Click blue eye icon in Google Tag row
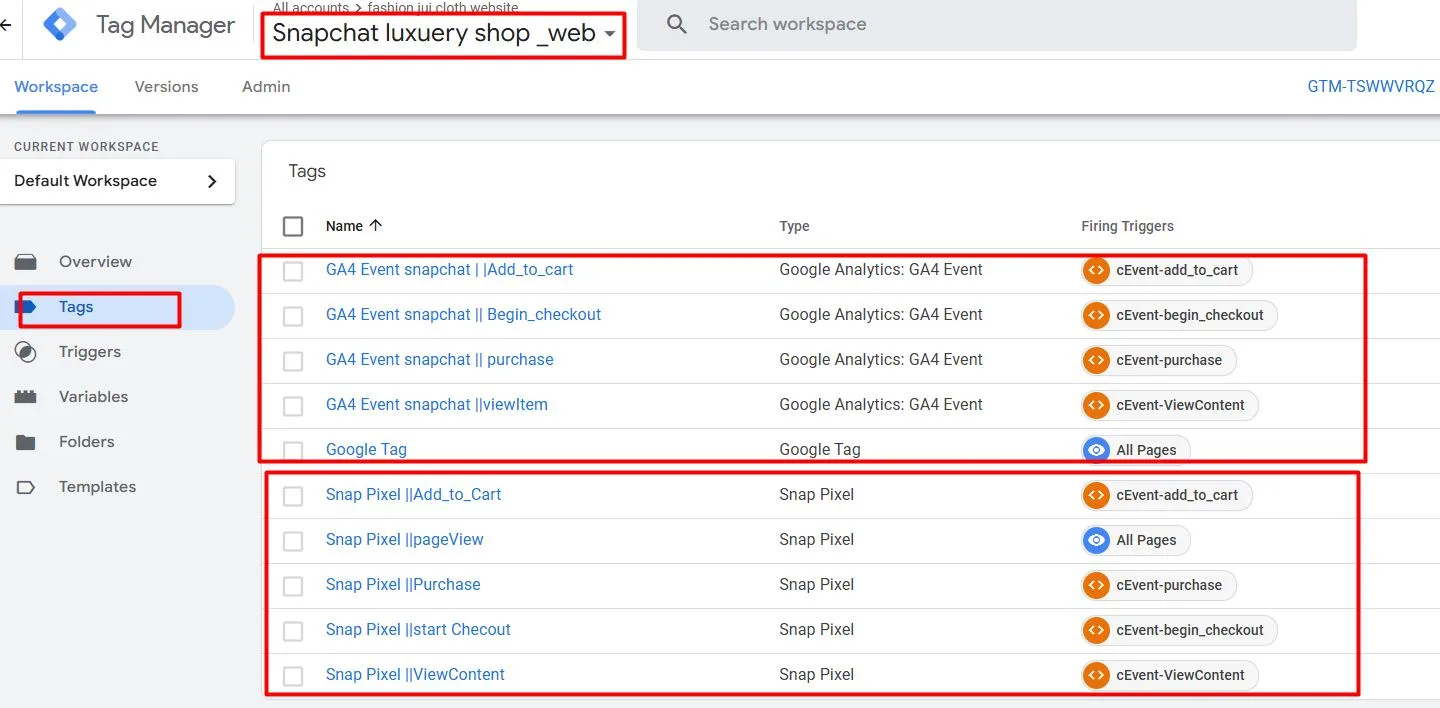The width and height of the screenshot is (1440, 708). click(1097, 450)
